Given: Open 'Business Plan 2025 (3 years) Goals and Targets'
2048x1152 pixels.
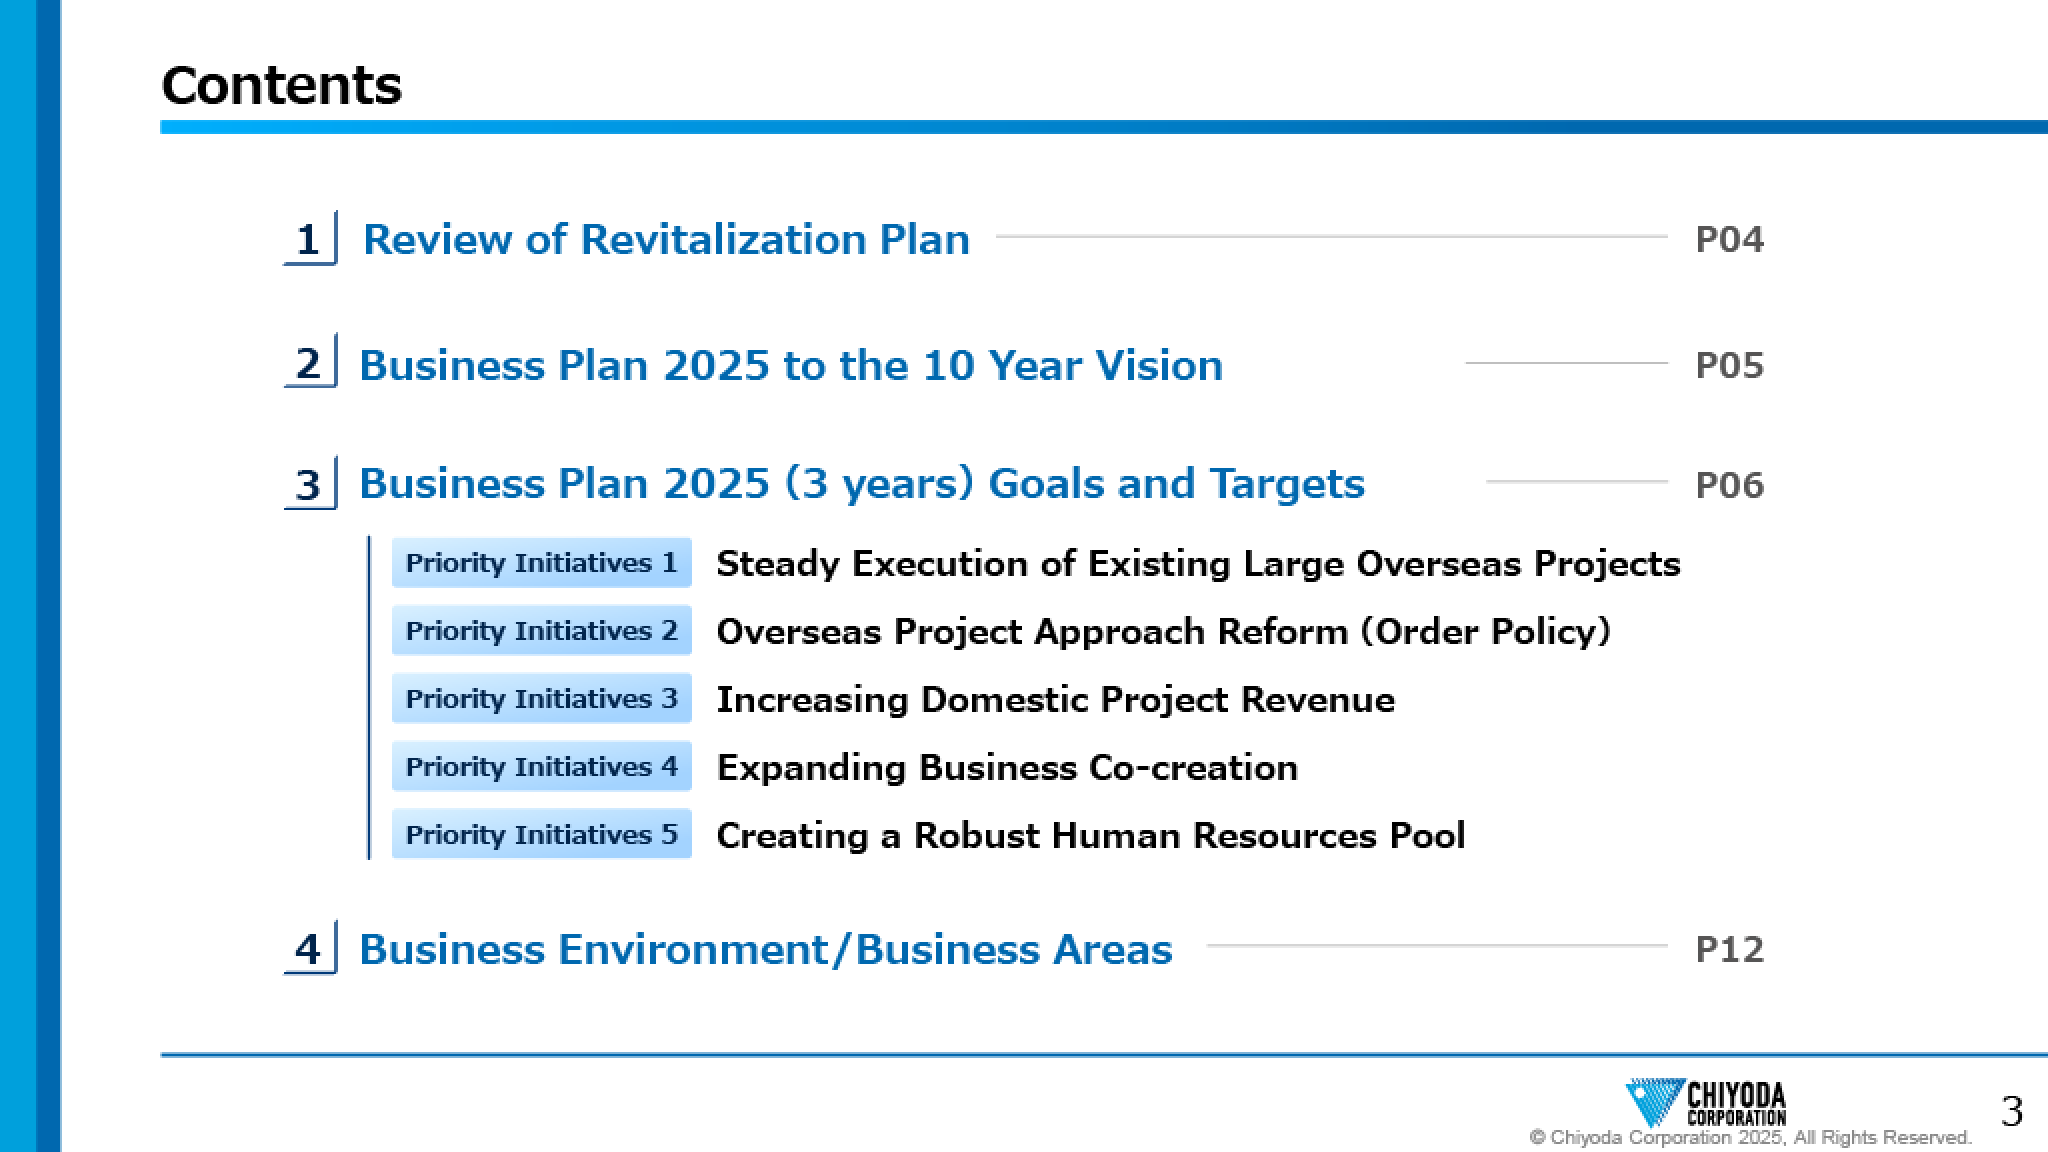Looking at the screenshot, I should pyautogui.click(x=862, y=484).
